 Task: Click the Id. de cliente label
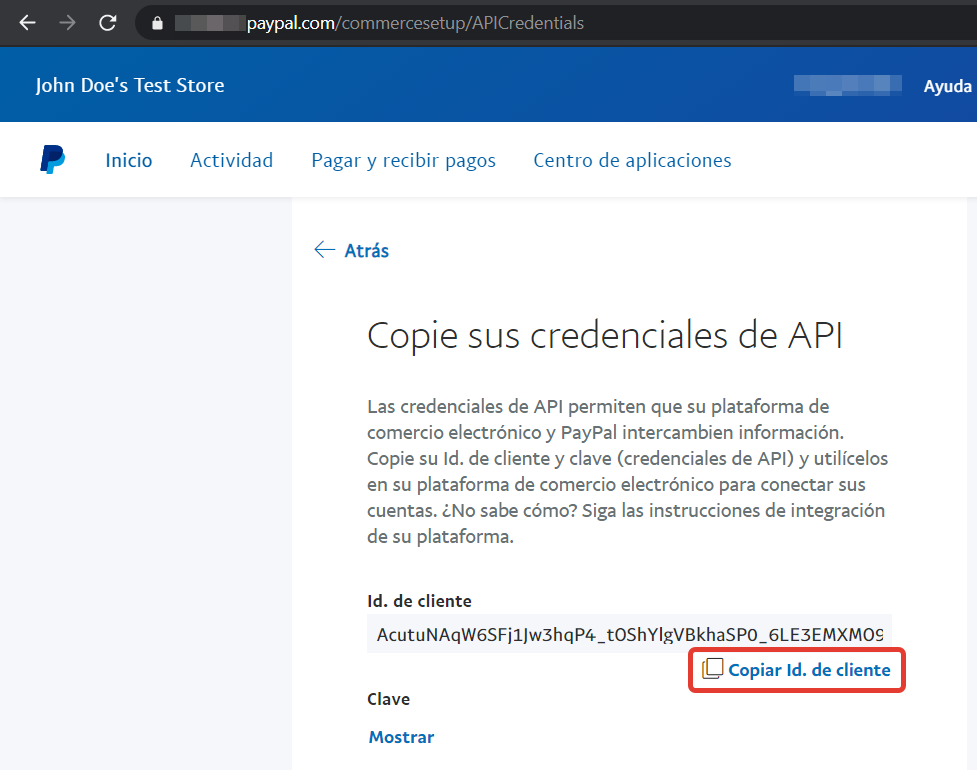pyautogui.click(x=419, y=601)
